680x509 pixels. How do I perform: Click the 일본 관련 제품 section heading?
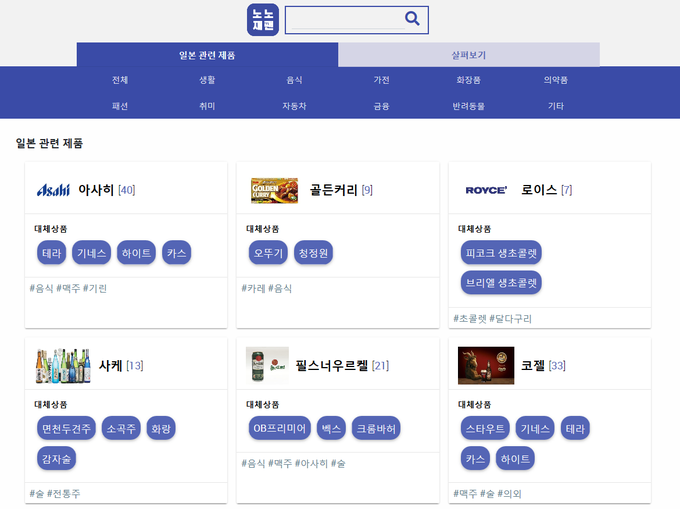49,143
